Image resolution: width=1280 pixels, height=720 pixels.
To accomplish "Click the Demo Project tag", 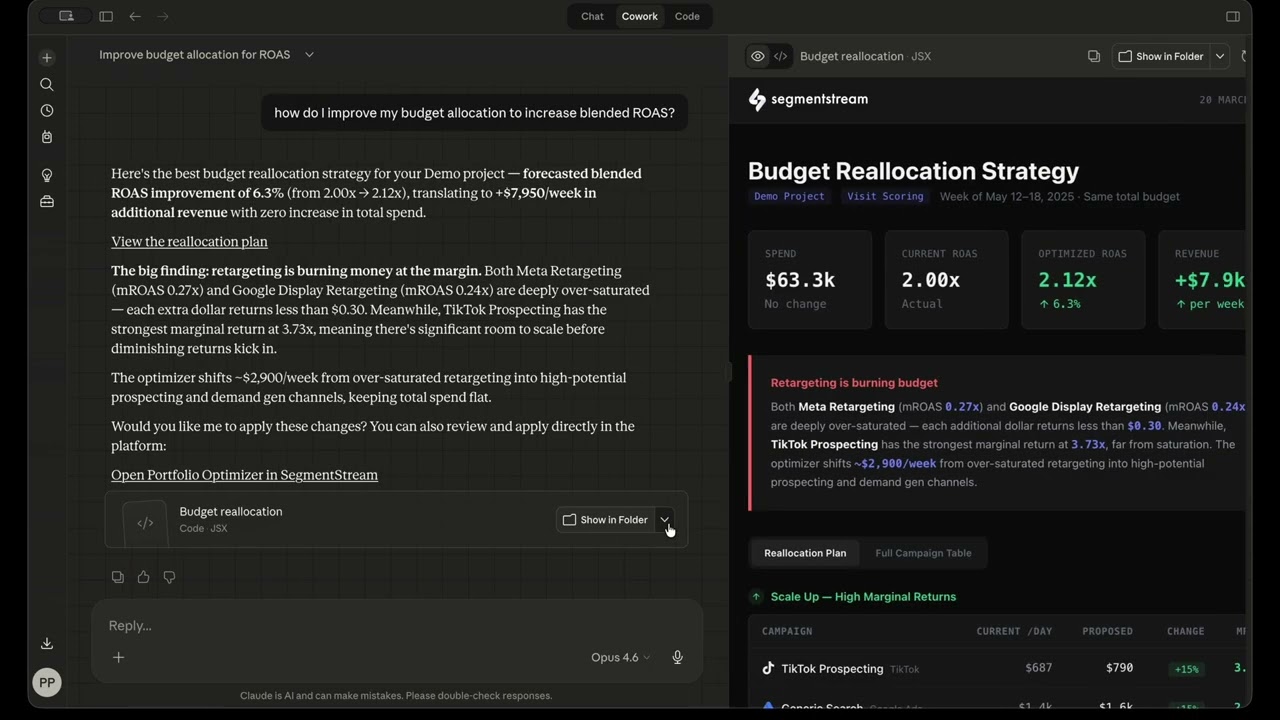I will click(789, 196).
